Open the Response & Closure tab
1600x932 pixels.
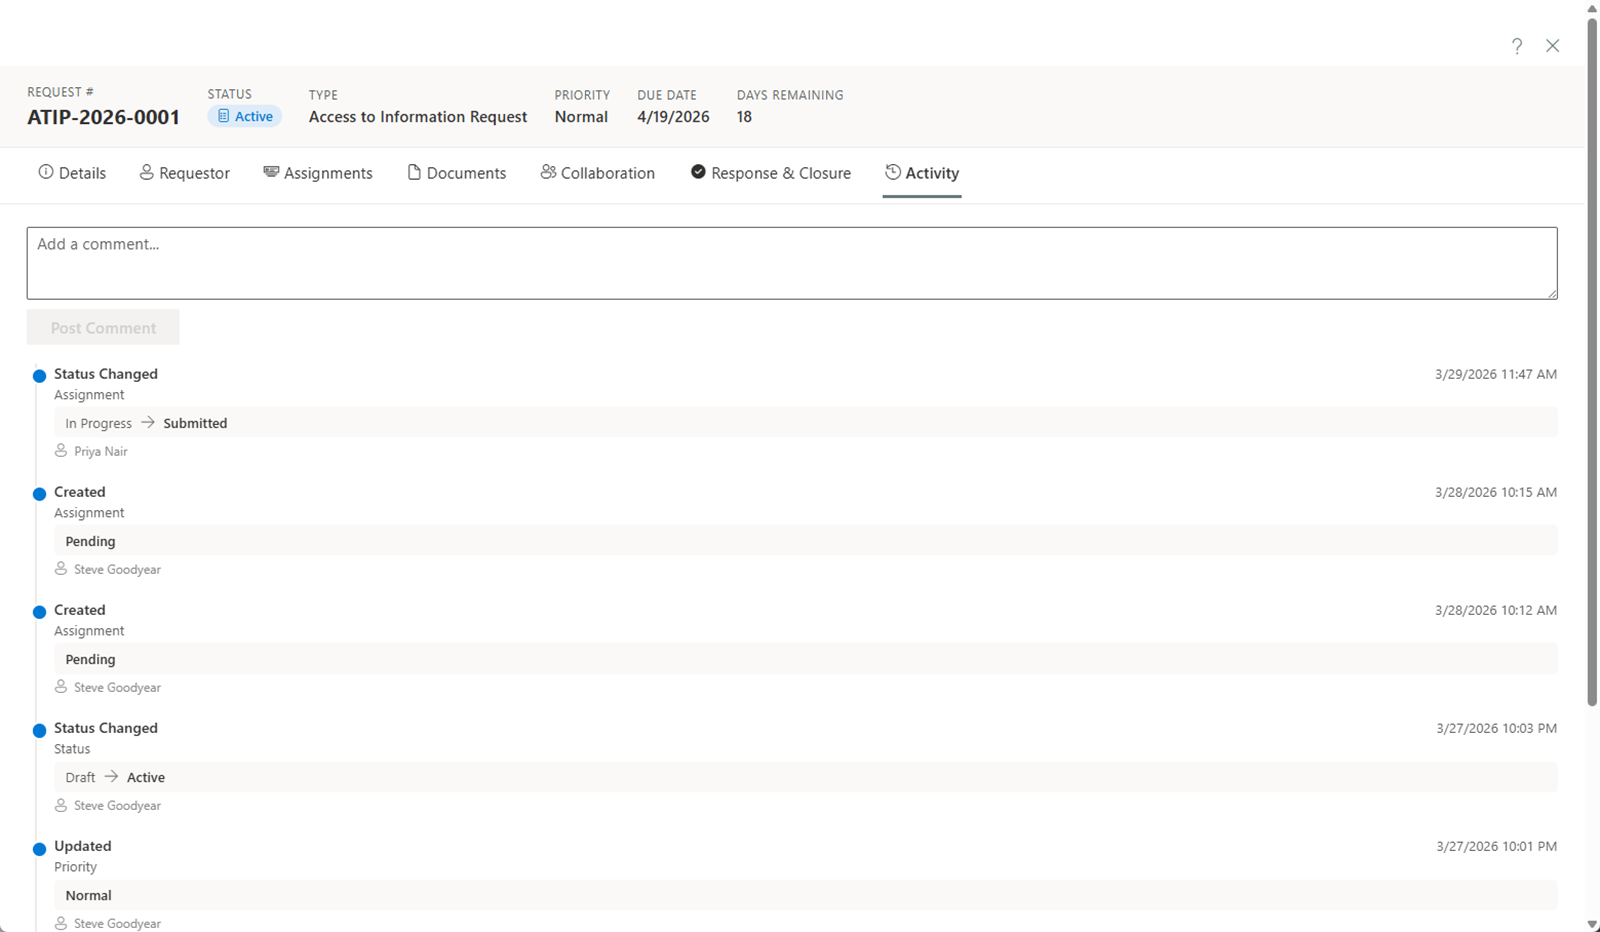771,173
